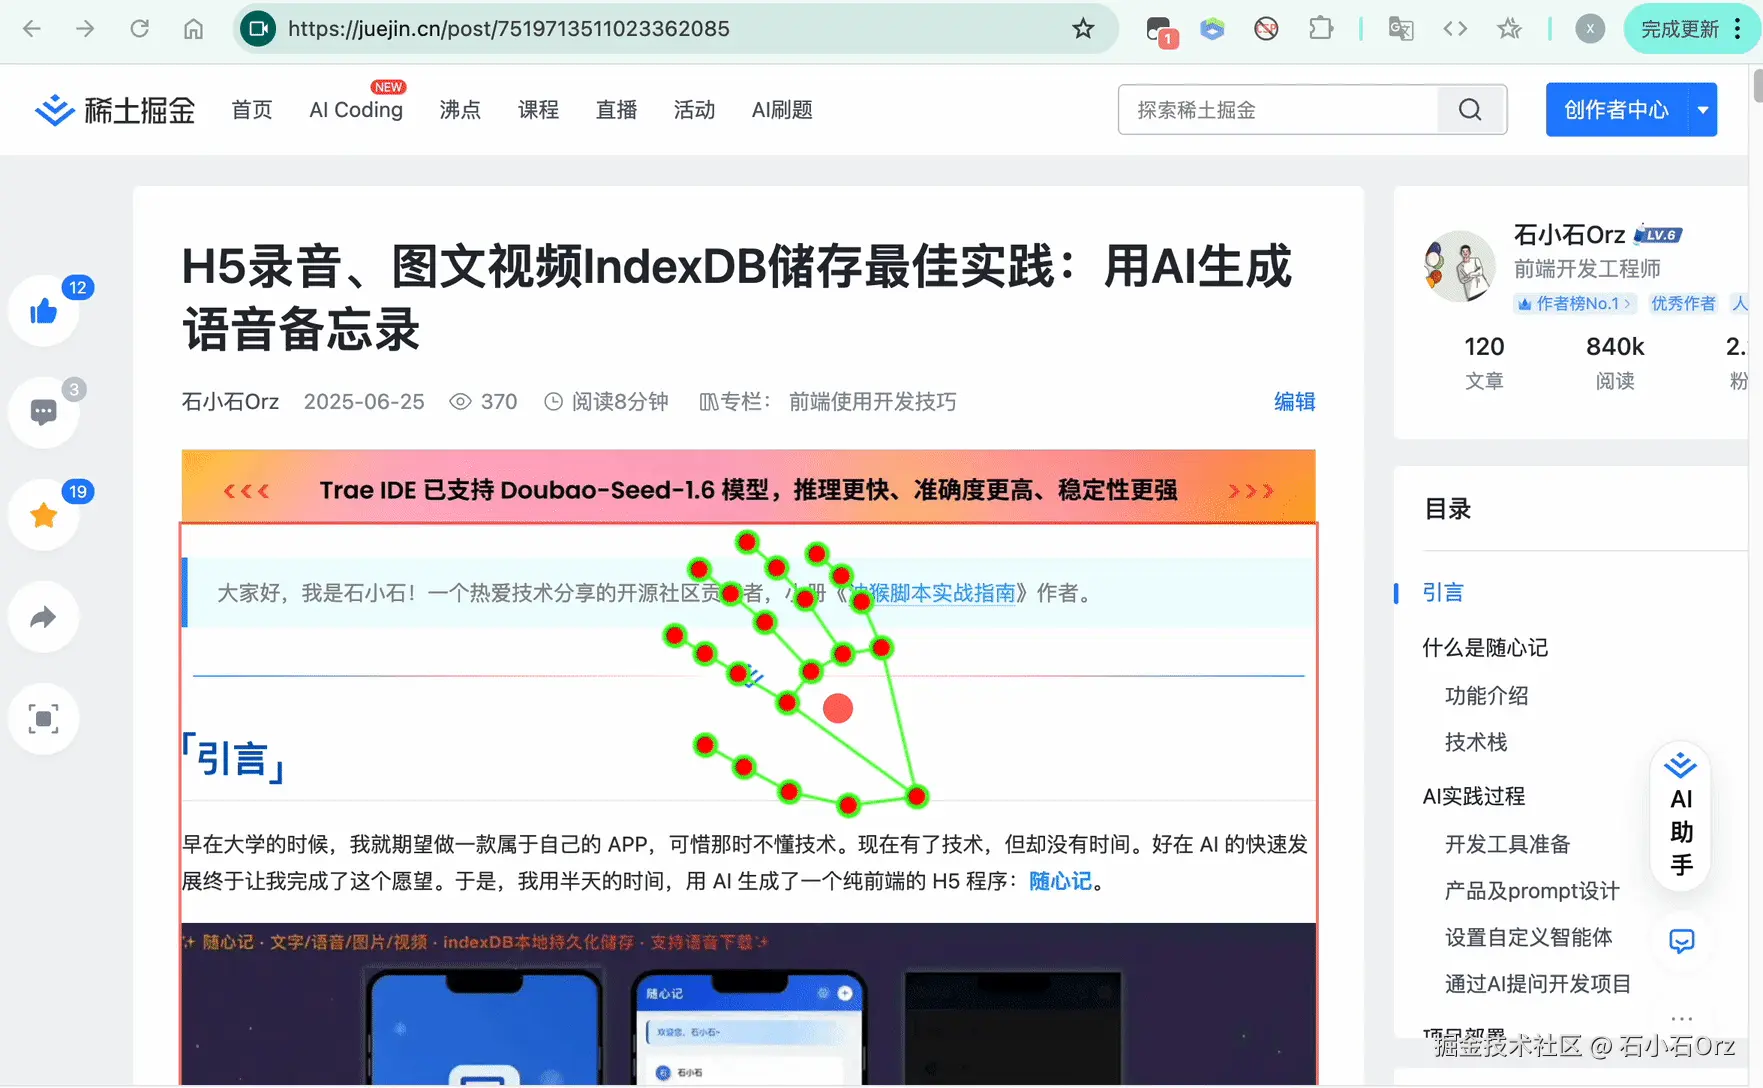The image size is (1763, 1088).
Task: Click the camera site-info icon in address bar
Action: (258, 29)
